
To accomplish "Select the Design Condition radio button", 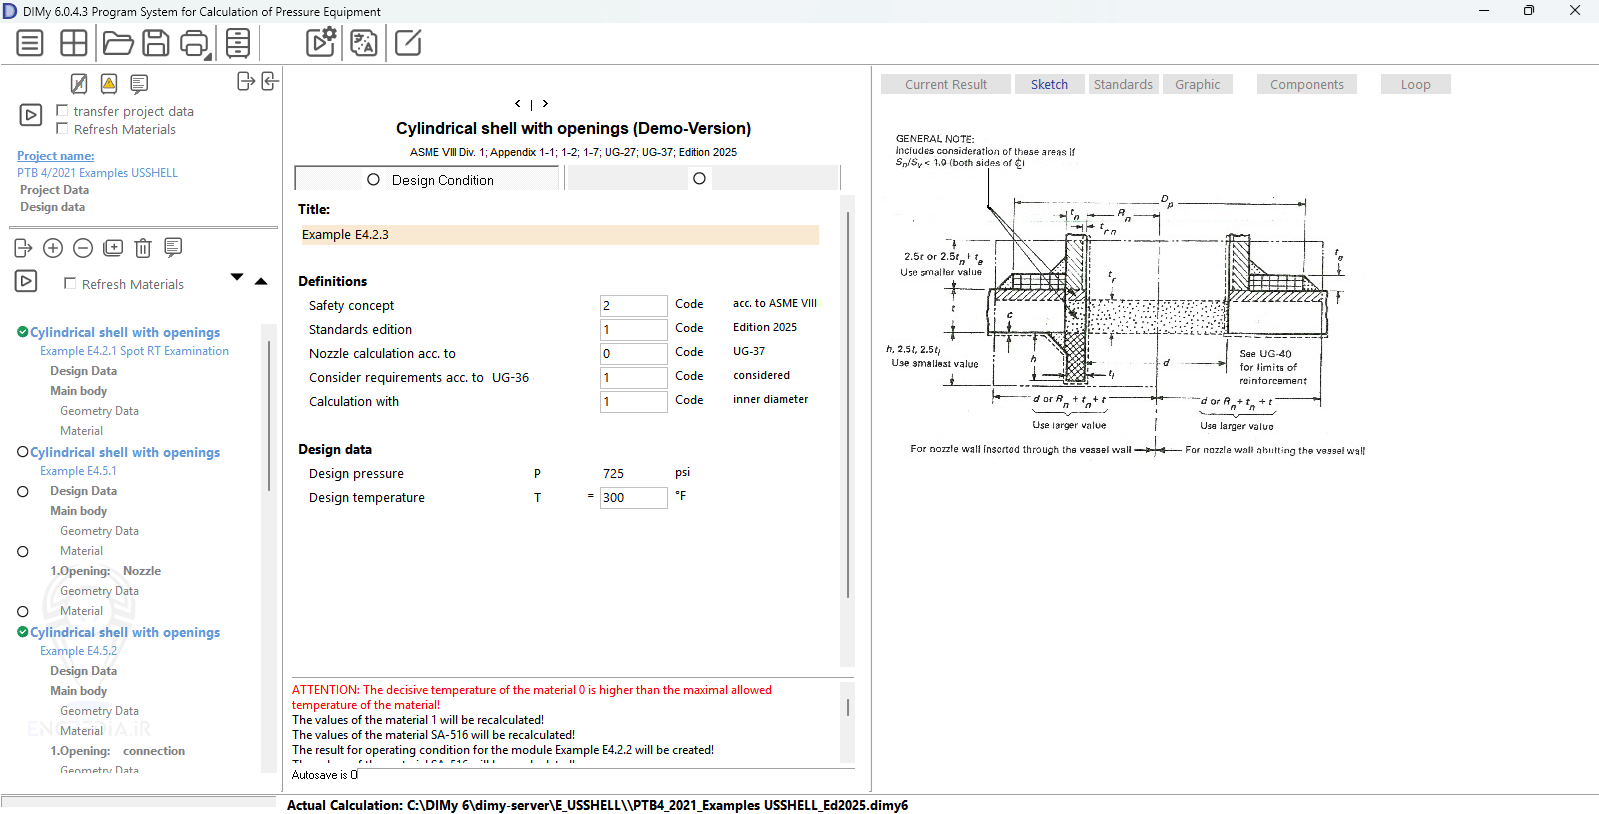I will click(x=373, y=180).
